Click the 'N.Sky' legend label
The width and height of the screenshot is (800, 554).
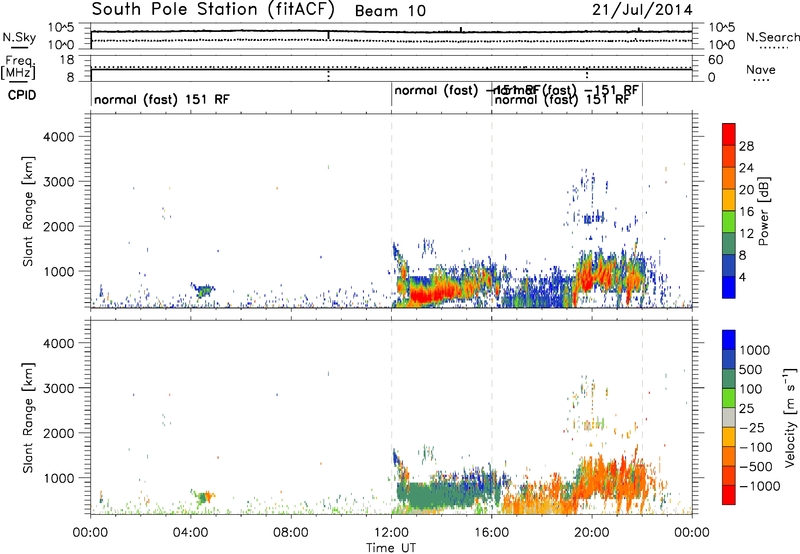pos(19,37)
